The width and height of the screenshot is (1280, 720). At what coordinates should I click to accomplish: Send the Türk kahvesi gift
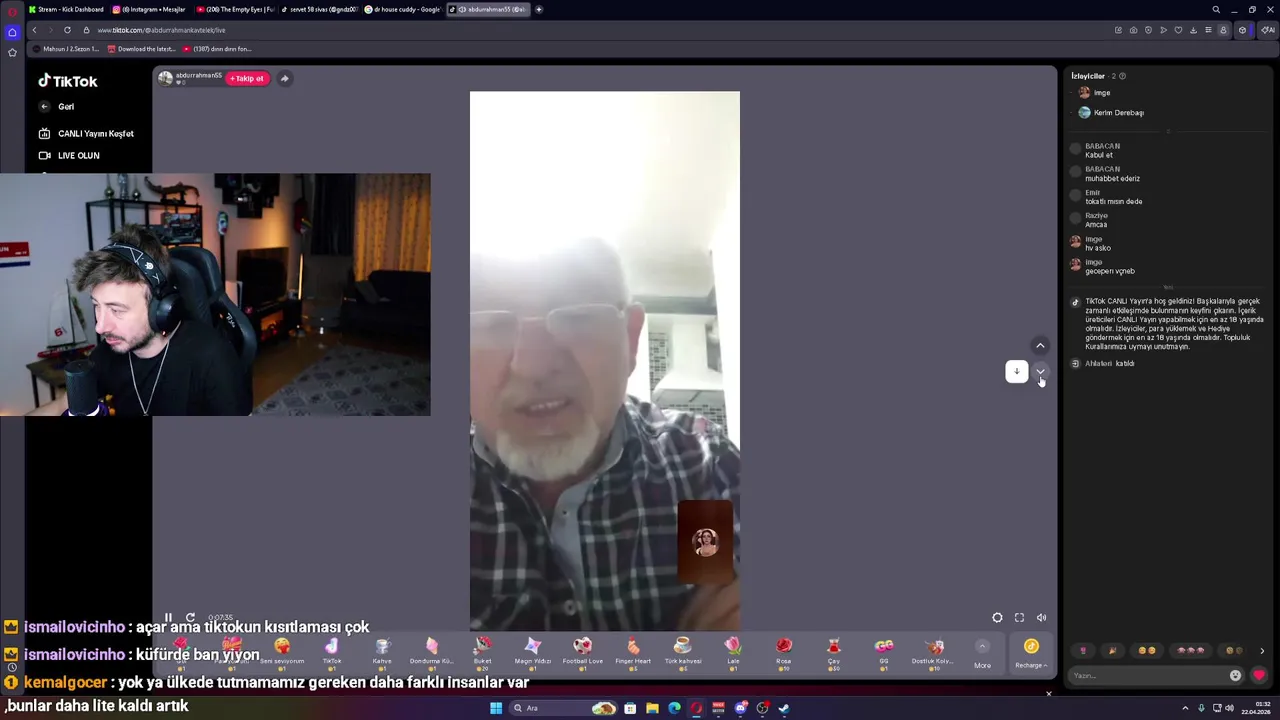pos(683,651)
